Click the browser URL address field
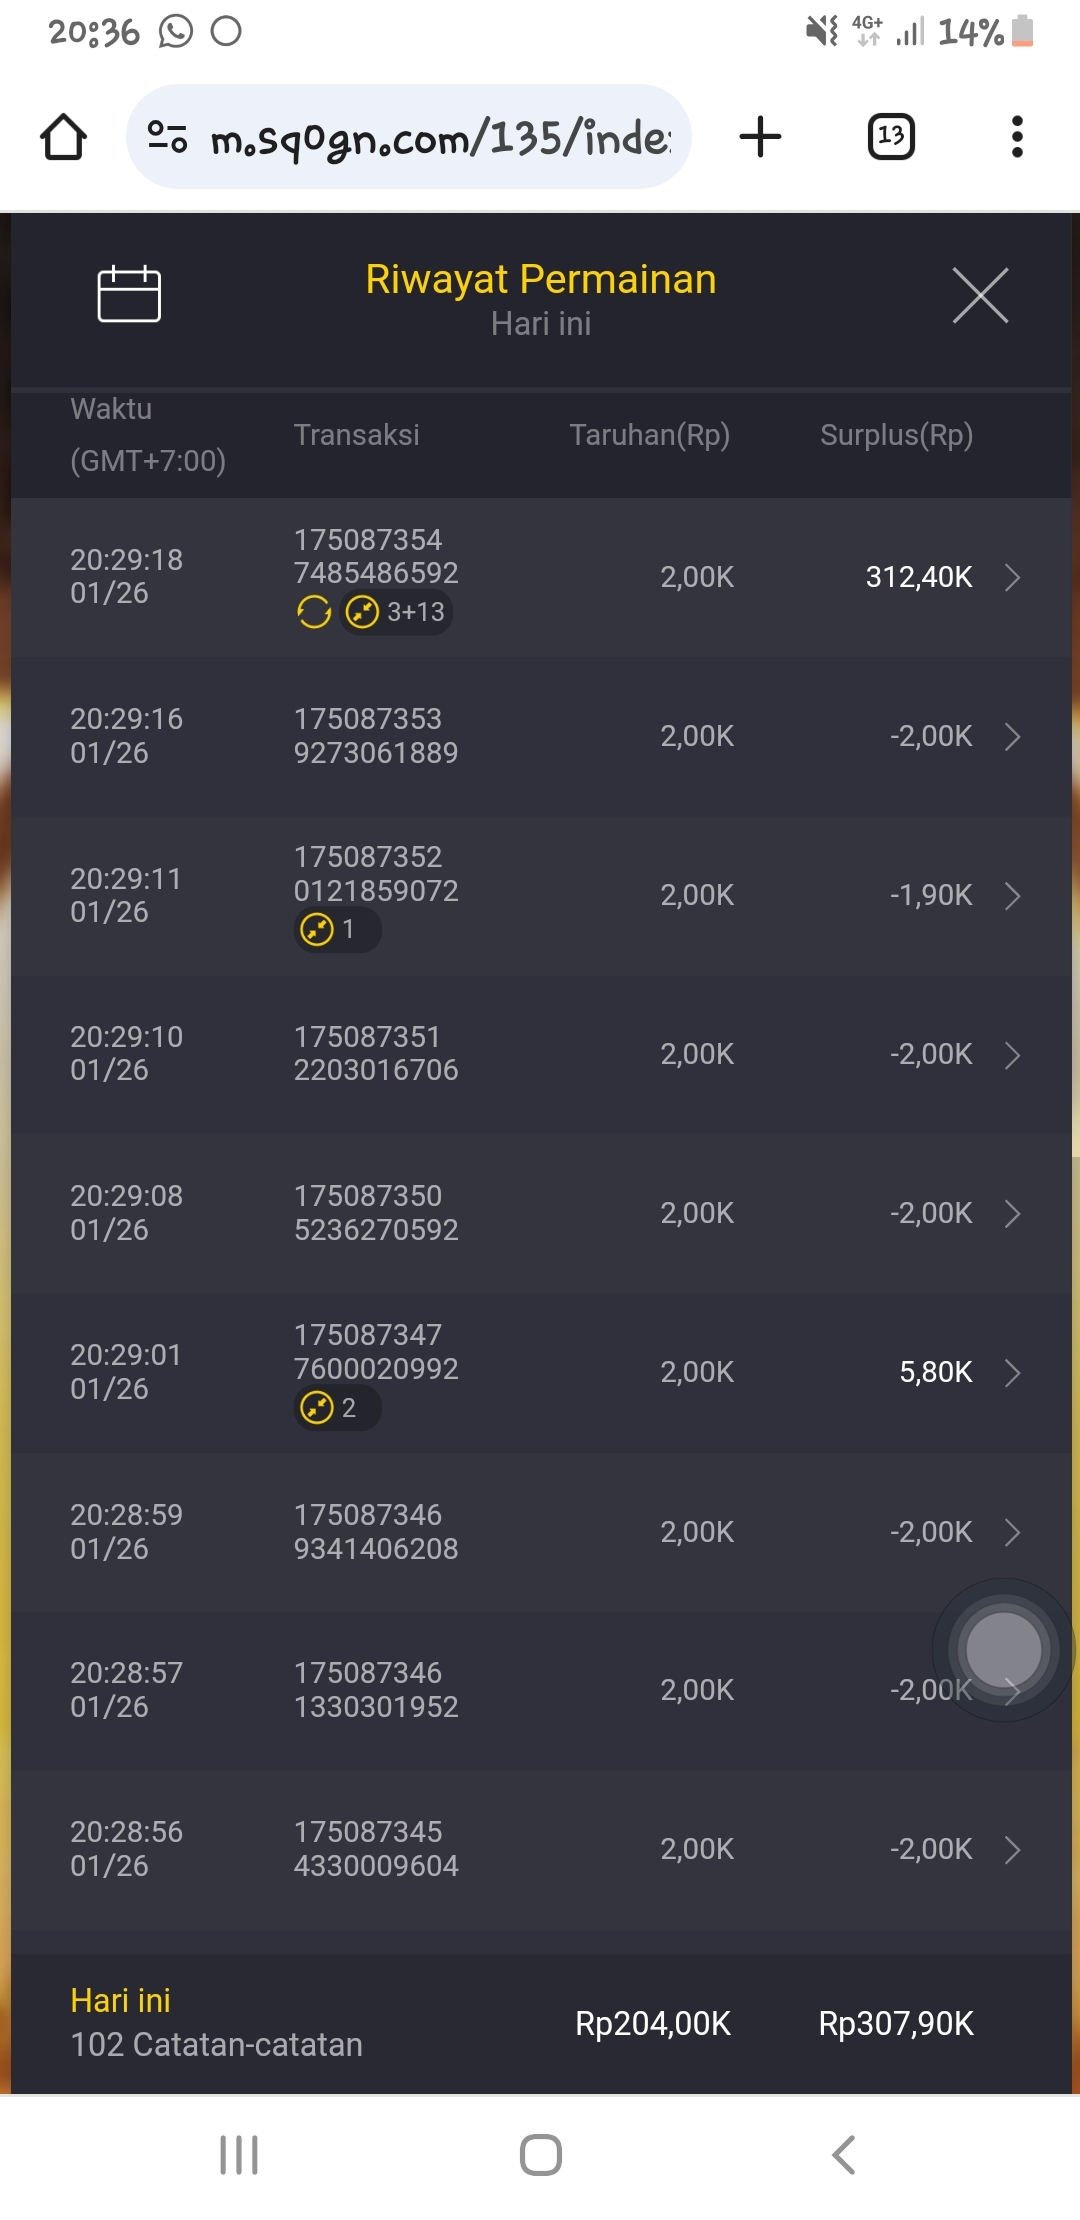 (440, 137)
